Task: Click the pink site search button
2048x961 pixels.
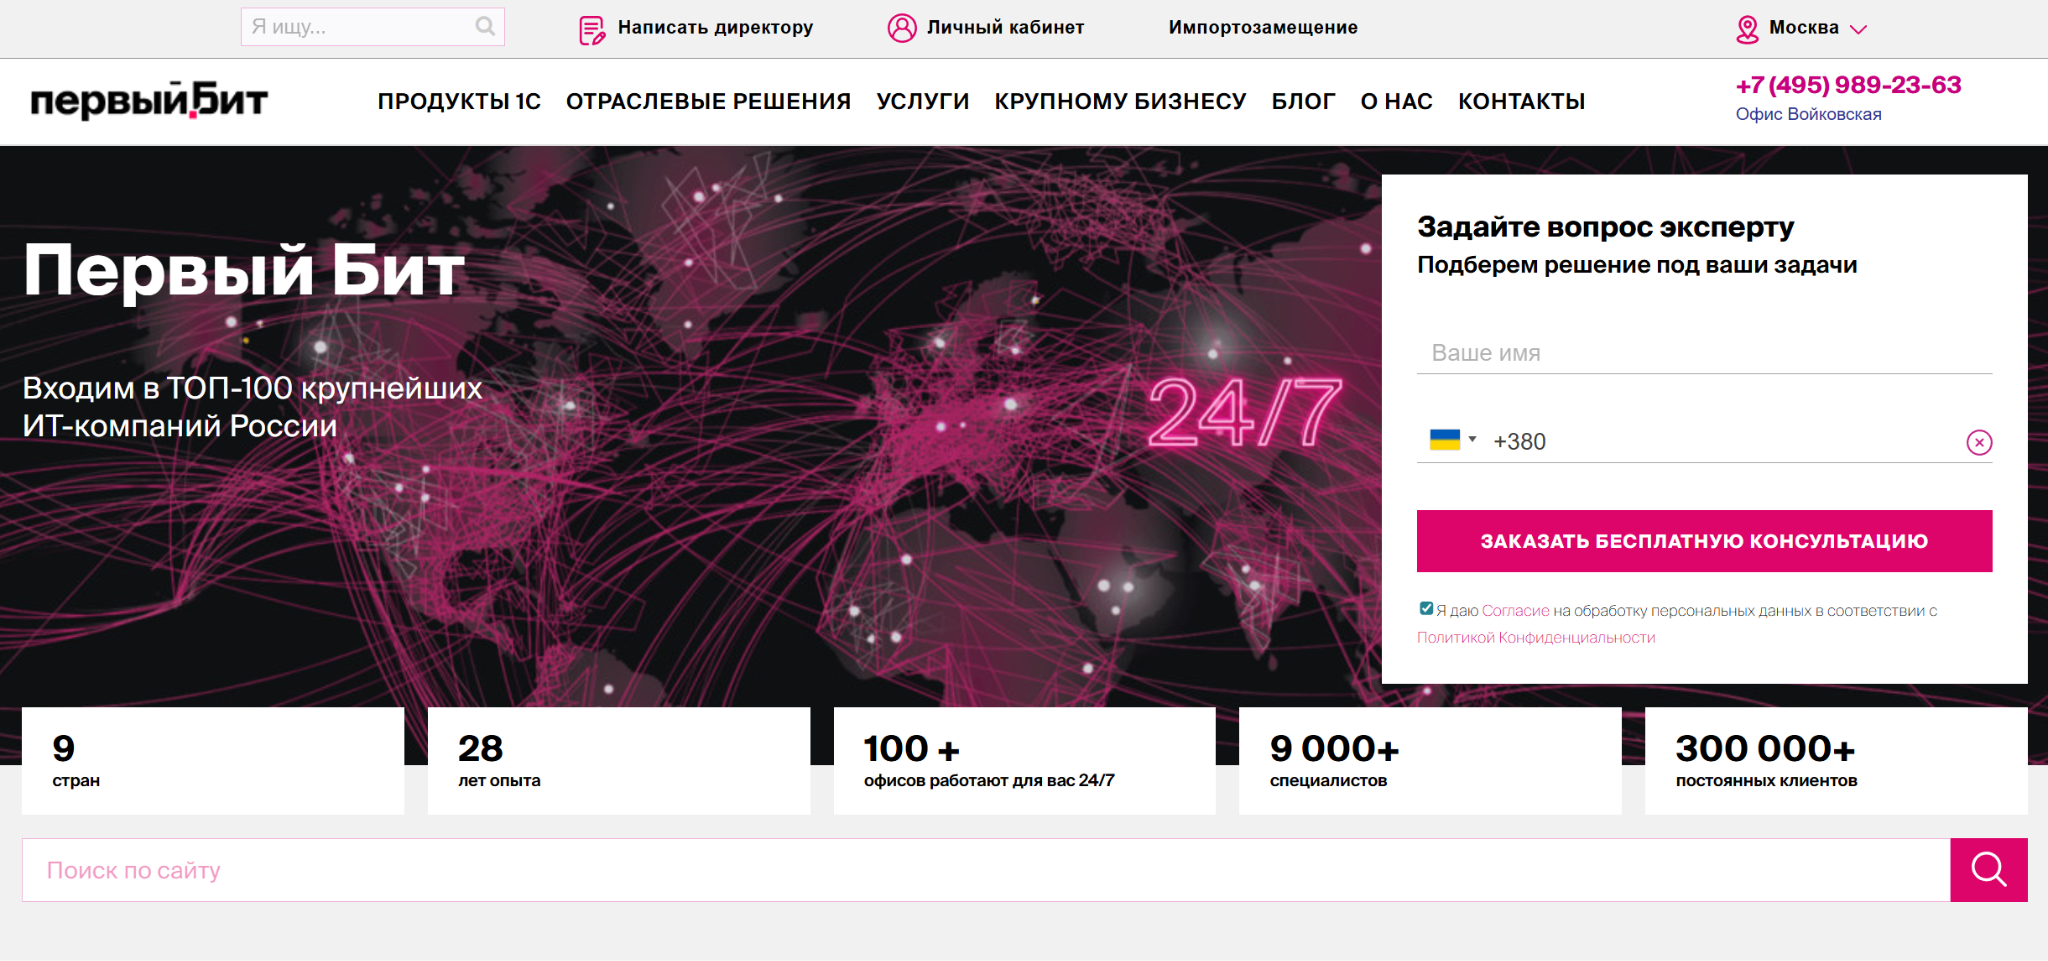Action: coord(1988,870)
